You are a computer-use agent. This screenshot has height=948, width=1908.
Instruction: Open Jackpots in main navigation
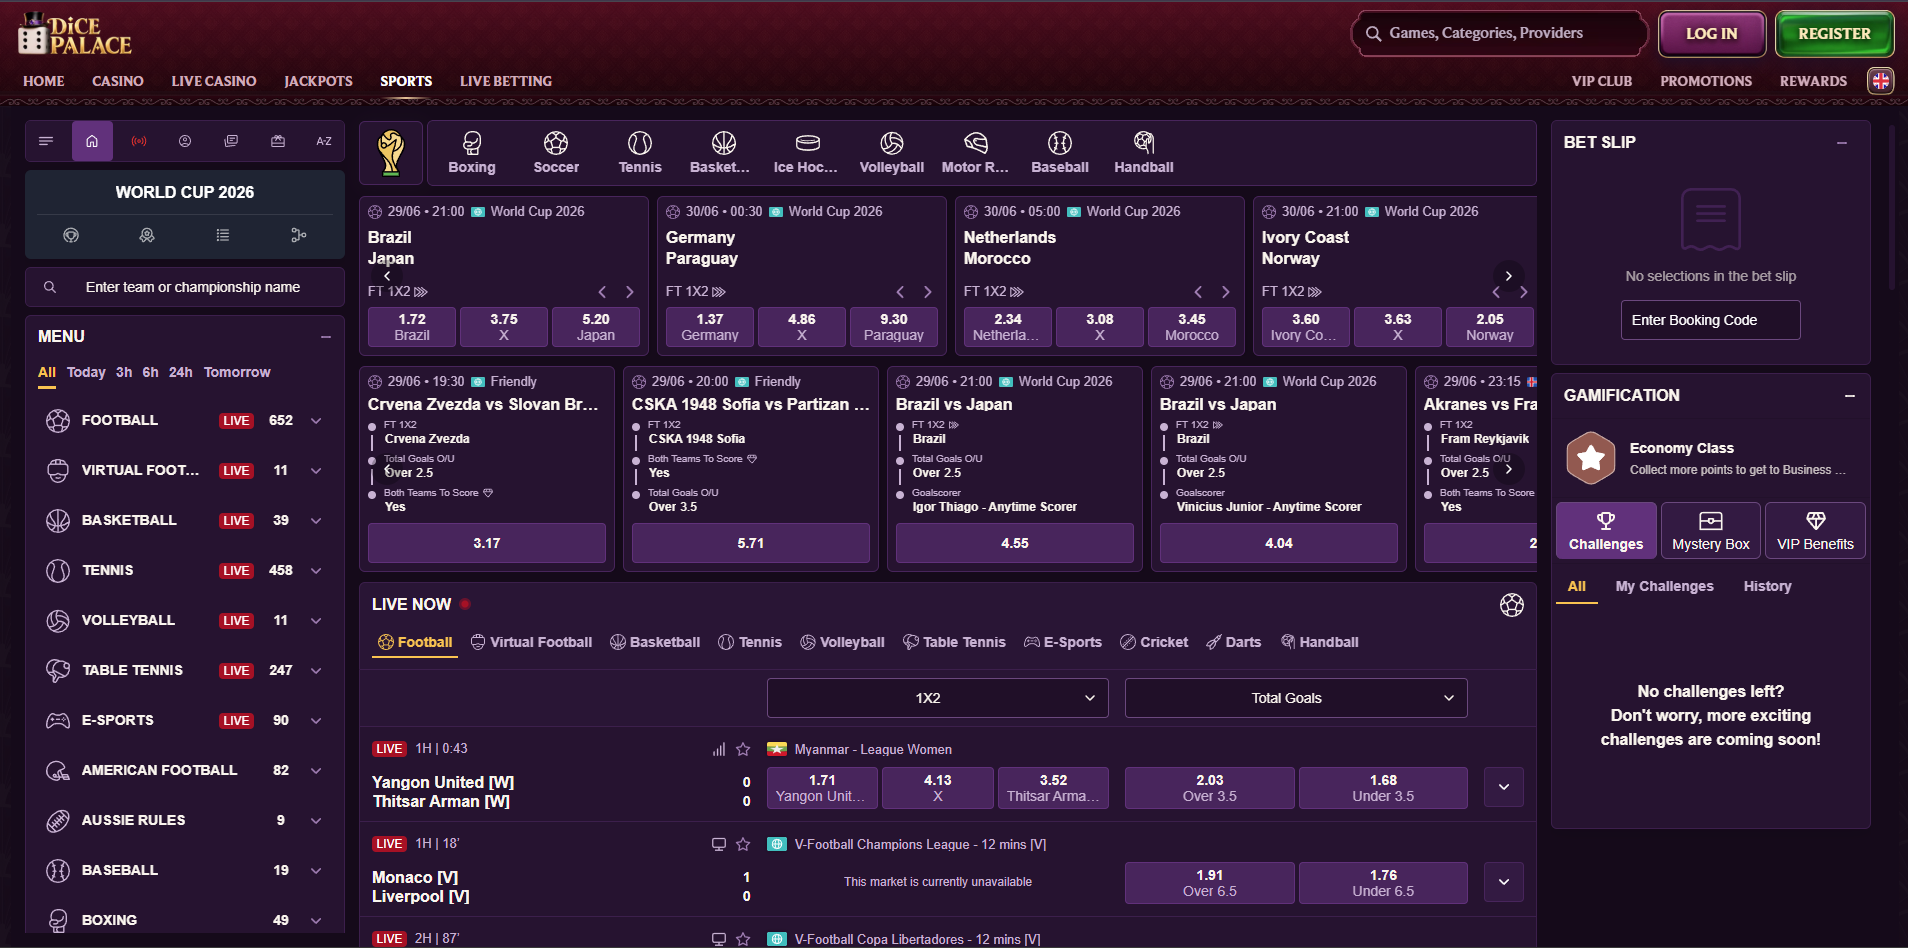[x=318, y=81]
